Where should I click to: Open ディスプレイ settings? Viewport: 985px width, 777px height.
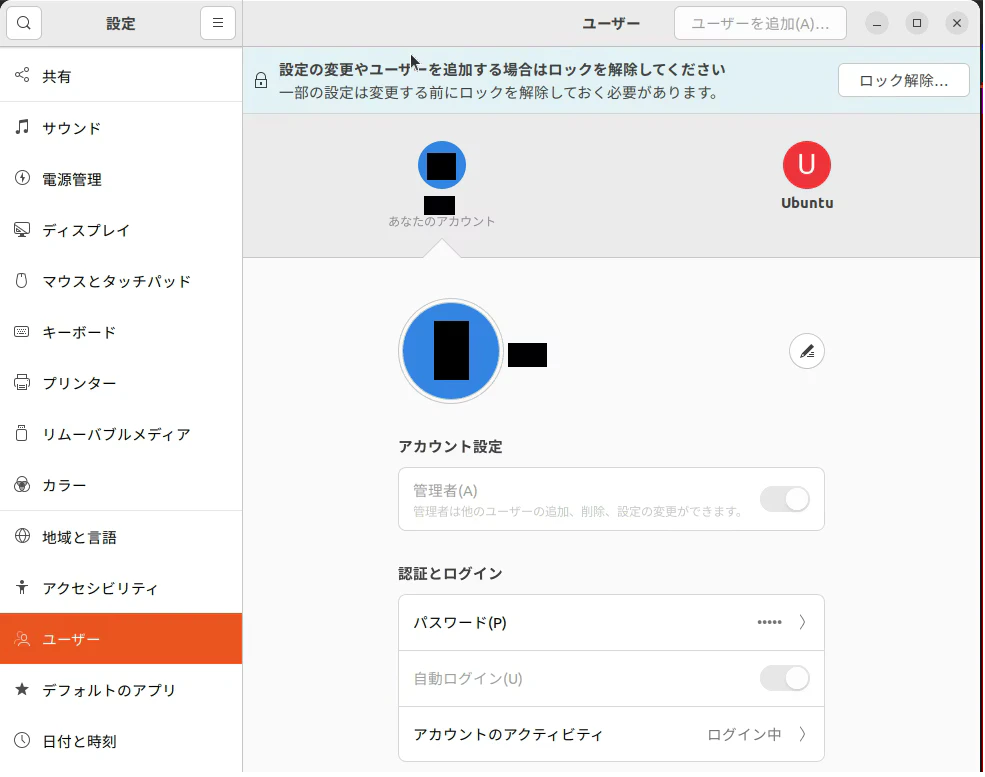121,230
